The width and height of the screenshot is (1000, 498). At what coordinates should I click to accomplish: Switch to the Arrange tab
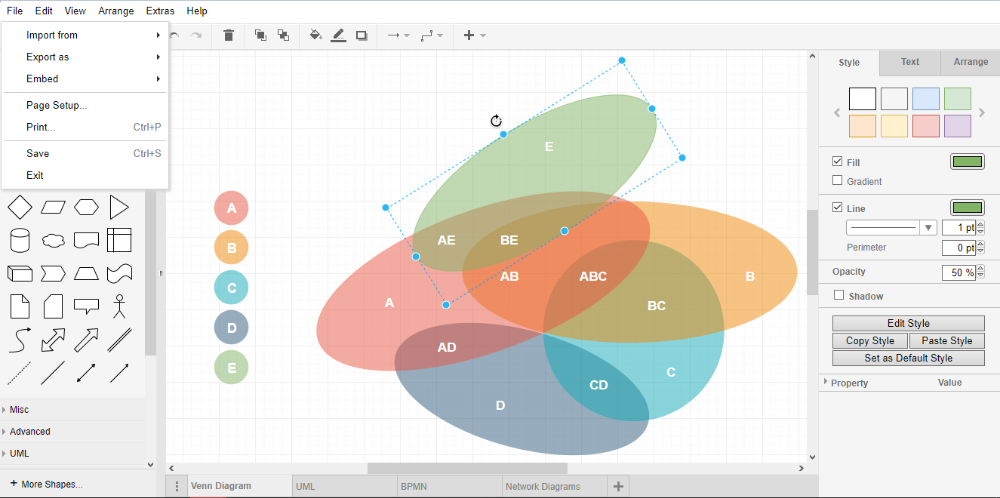971,62
